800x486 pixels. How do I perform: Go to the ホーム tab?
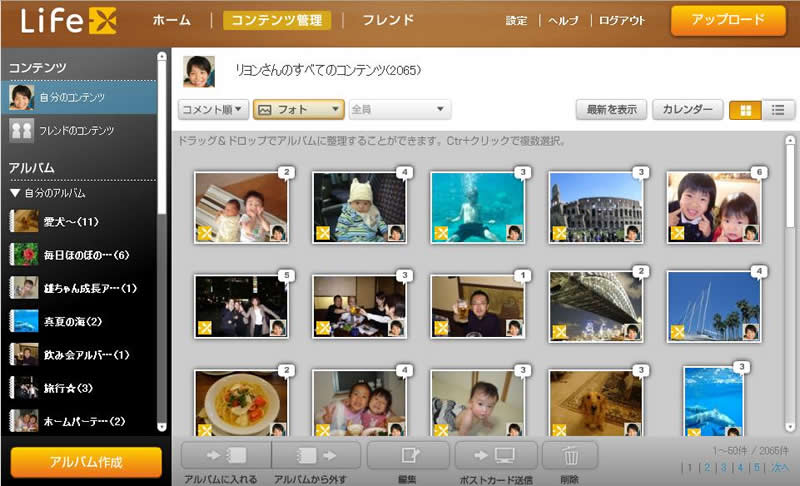pos(172,20)
